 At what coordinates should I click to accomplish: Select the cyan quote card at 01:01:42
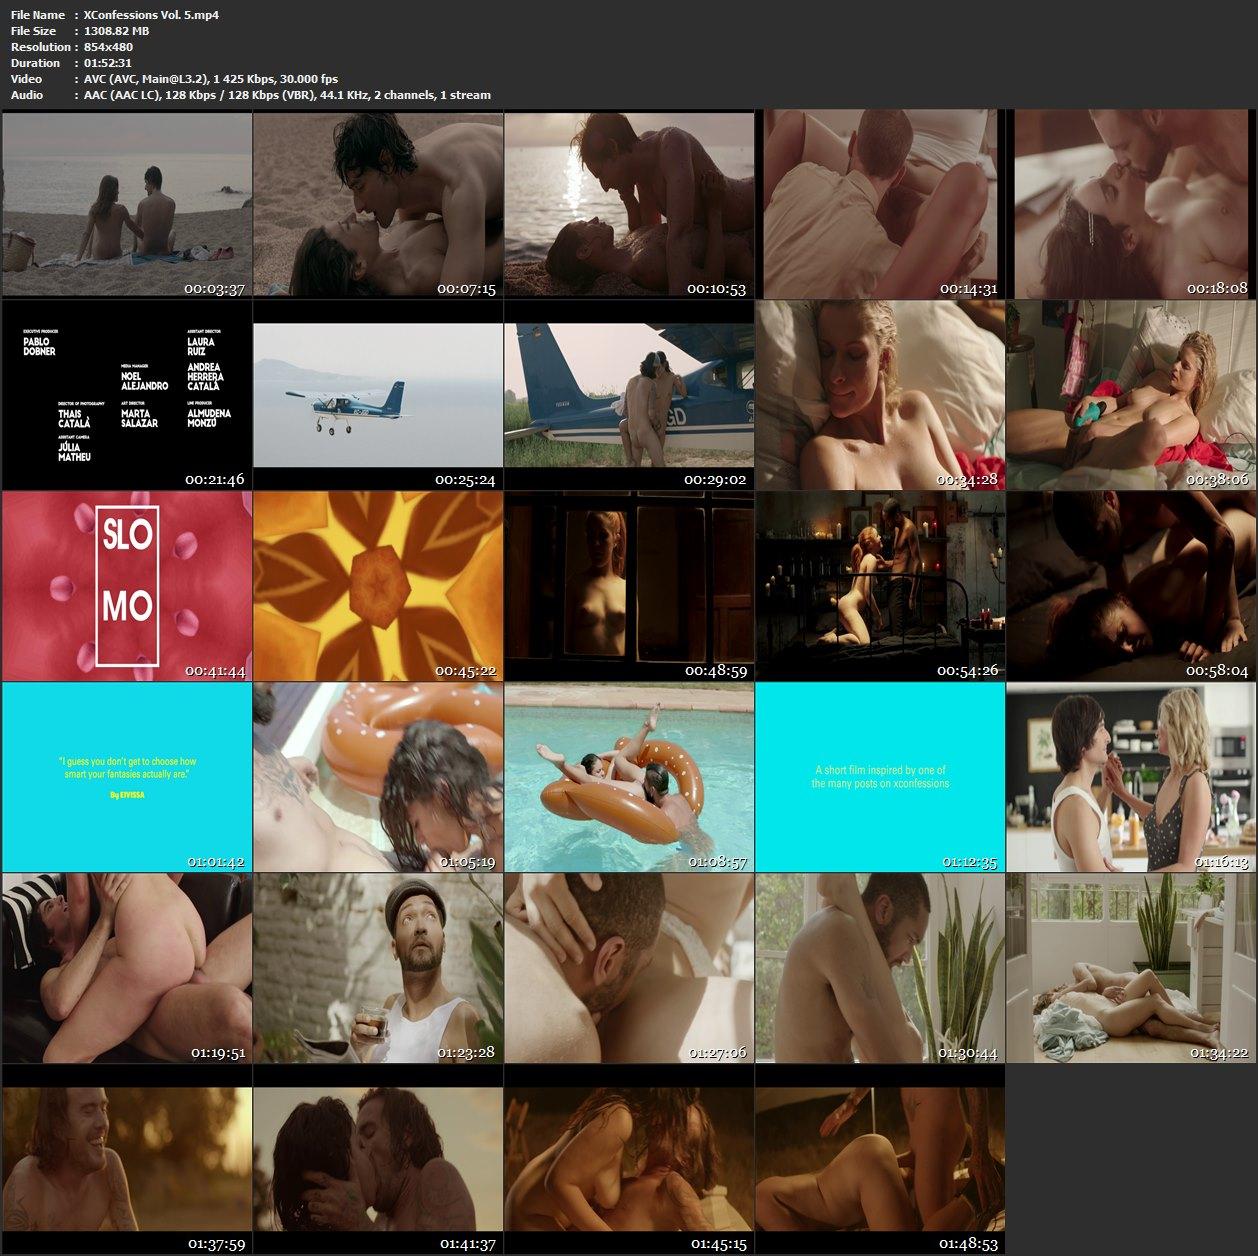(127, 777)
